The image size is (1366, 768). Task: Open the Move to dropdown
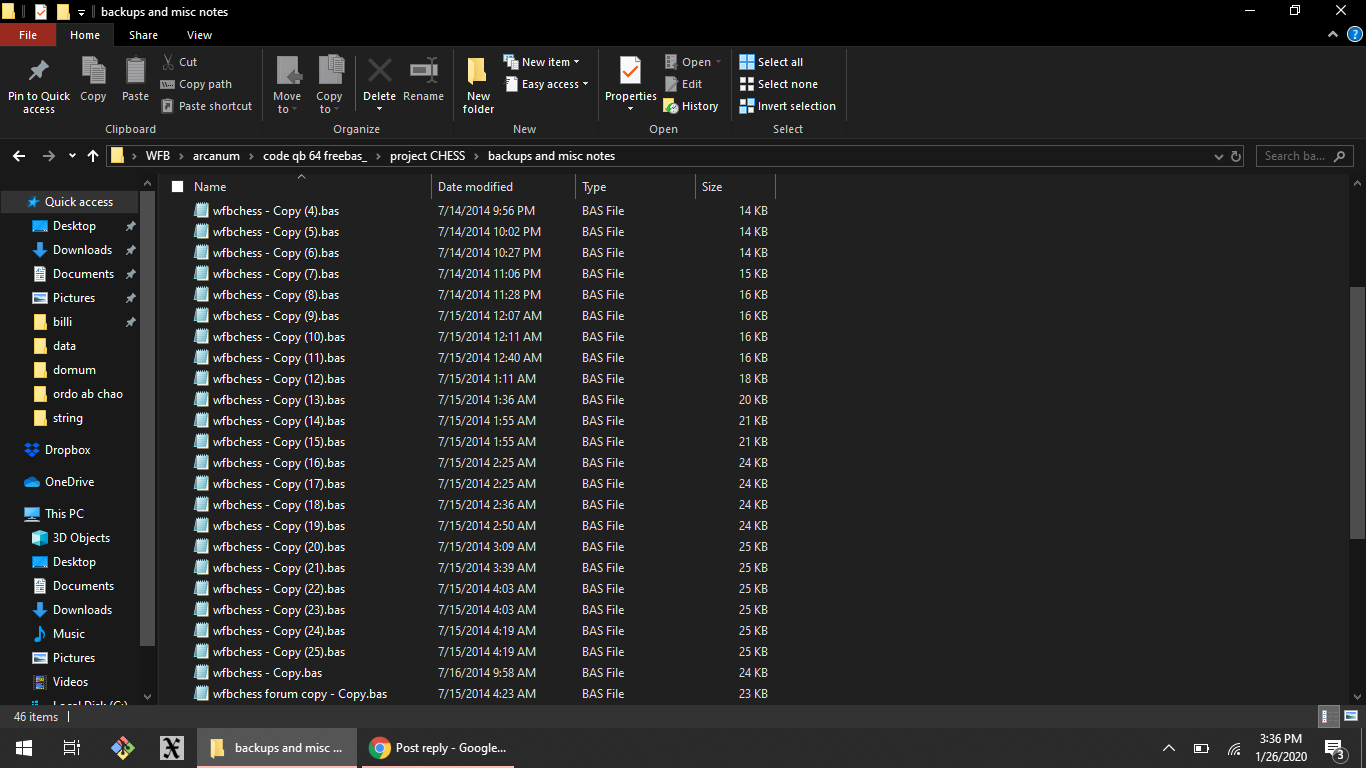(x=287, y=108)
